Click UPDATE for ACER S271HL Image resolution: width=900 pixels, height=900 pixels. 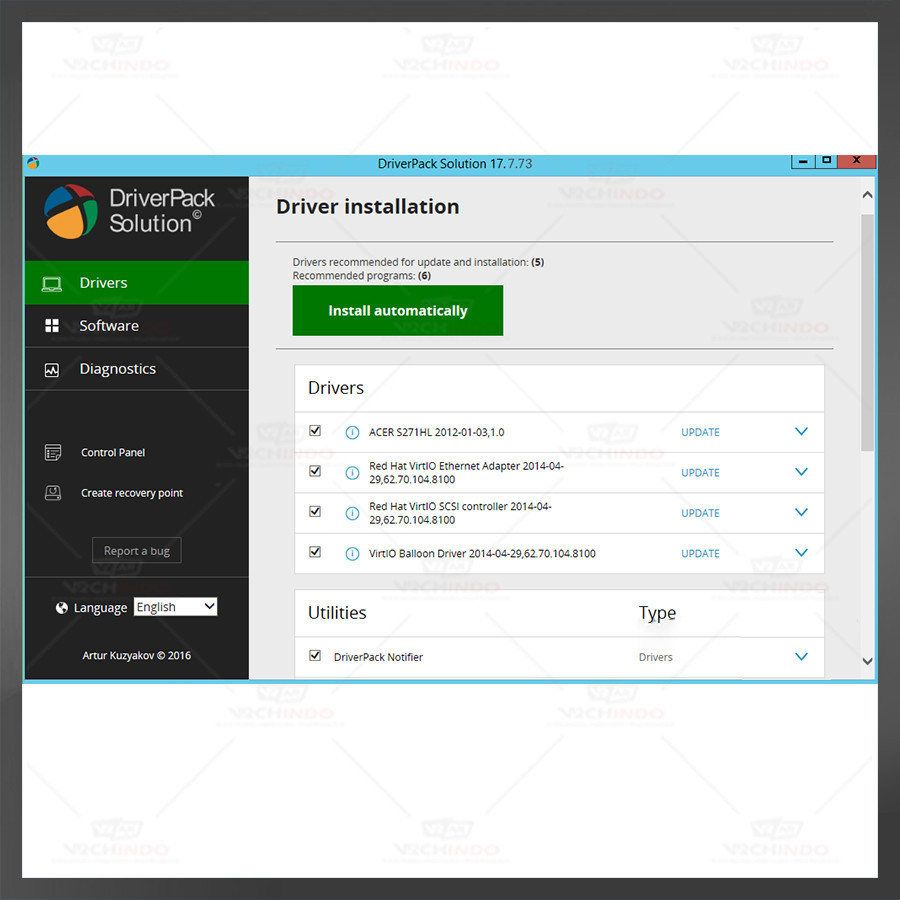(x=700, y=432)
